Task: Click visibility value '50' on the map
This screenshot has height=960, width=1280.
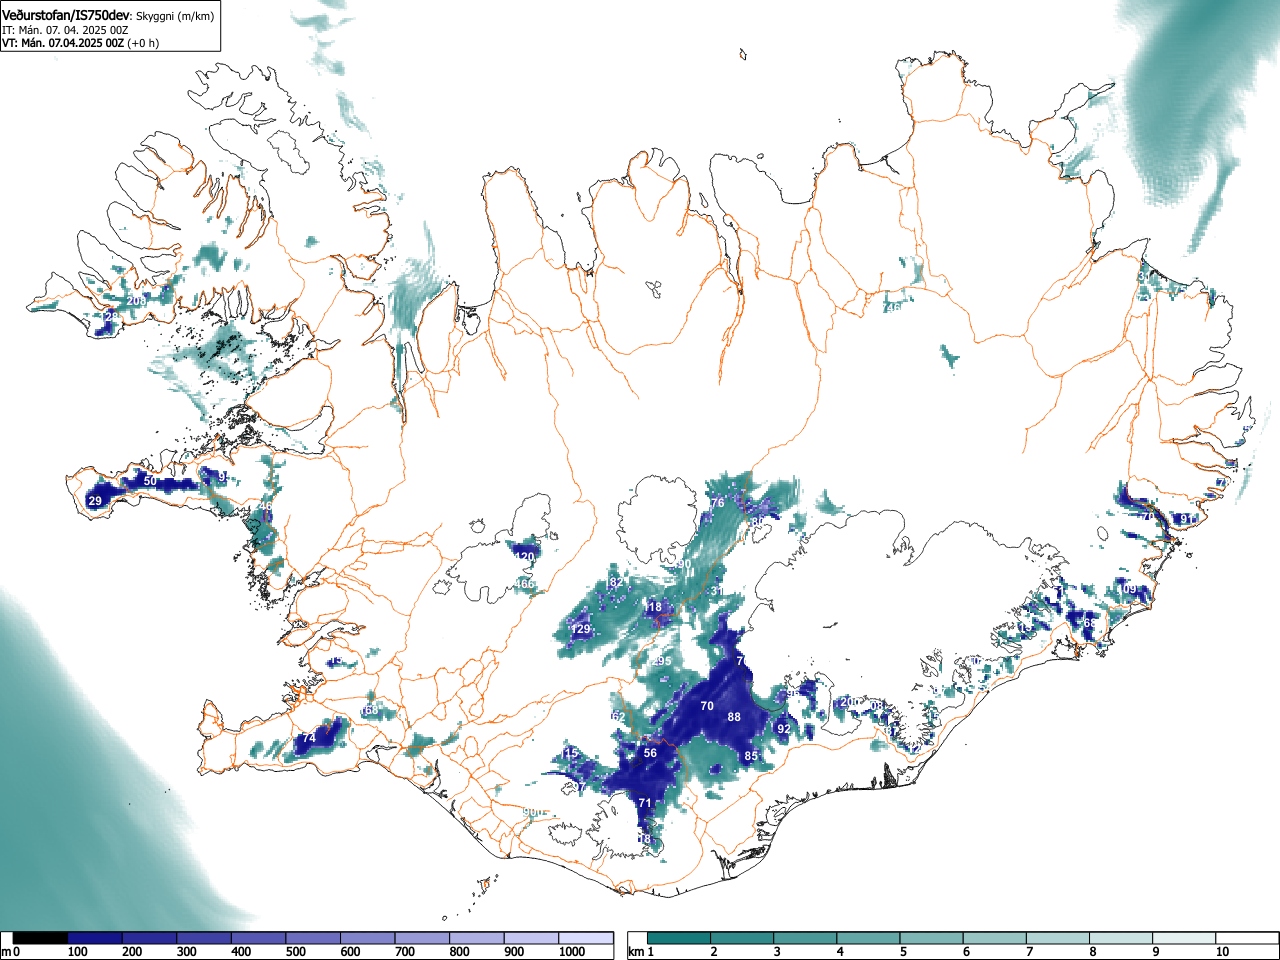Action: click(x=150, y=482)
